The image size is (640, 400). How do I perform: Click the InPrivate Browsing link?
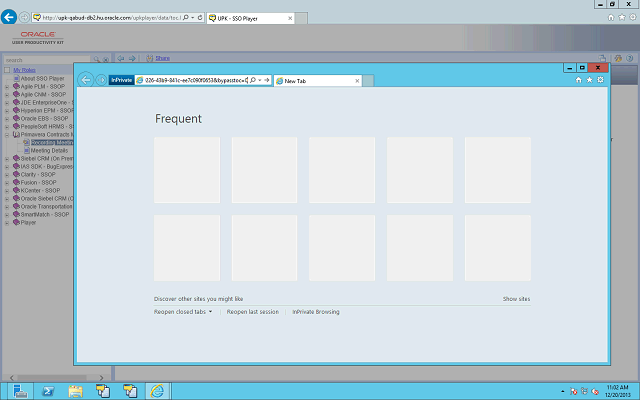pos(316,312)
